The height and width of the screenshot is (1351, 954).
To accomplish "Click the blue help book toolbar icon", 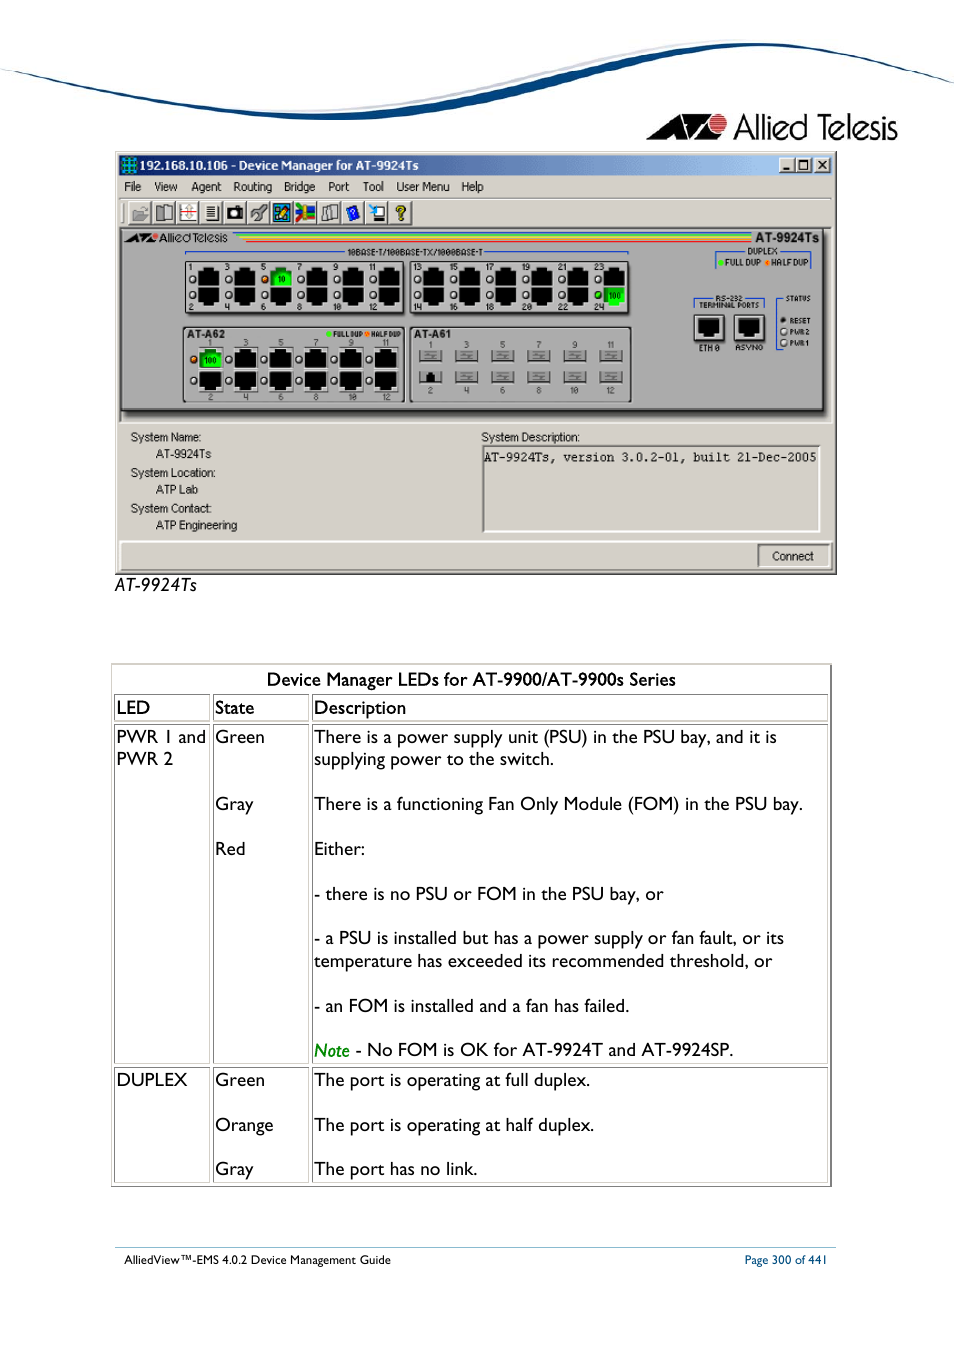I will pyautogui.click(x=353, y=213).
